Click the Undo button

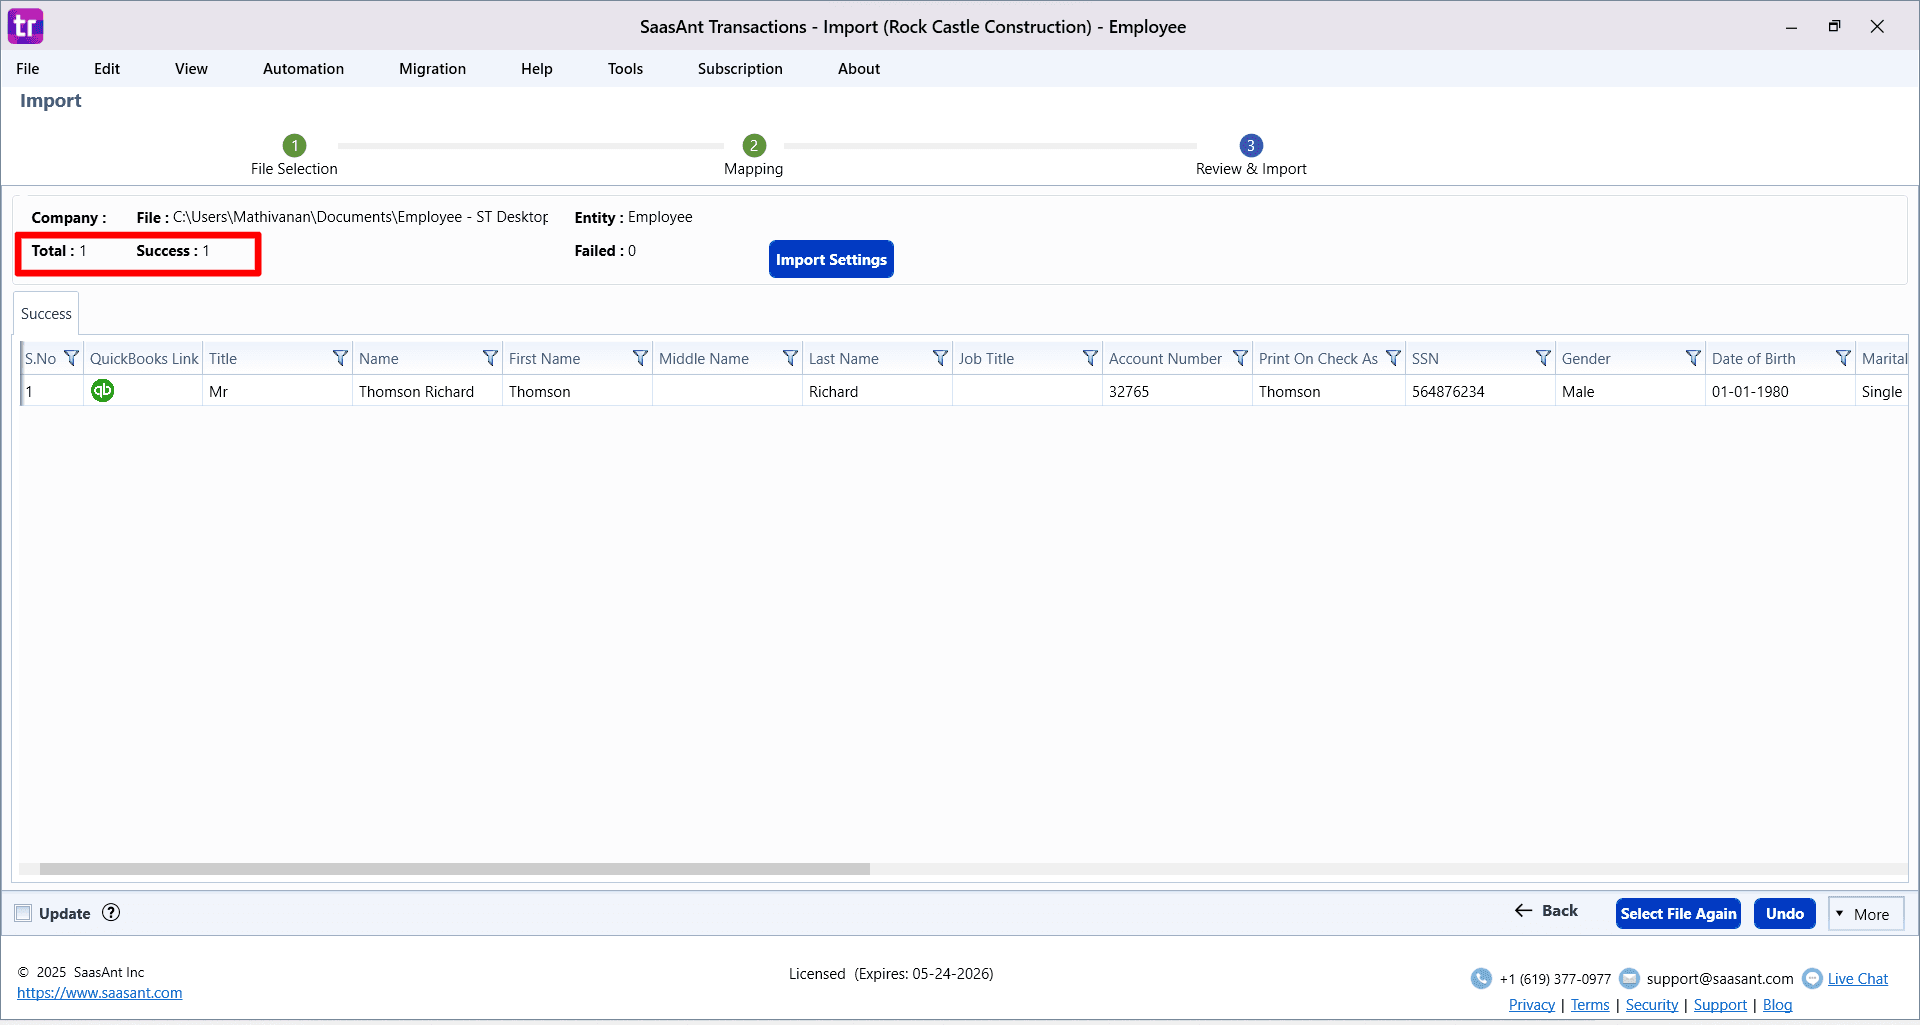pyautogui.click(x=1784, y=913)
